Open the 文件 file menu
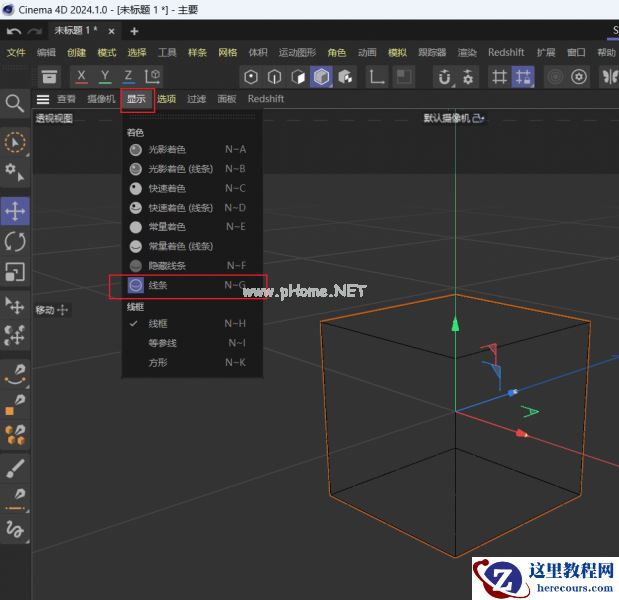 16,52
